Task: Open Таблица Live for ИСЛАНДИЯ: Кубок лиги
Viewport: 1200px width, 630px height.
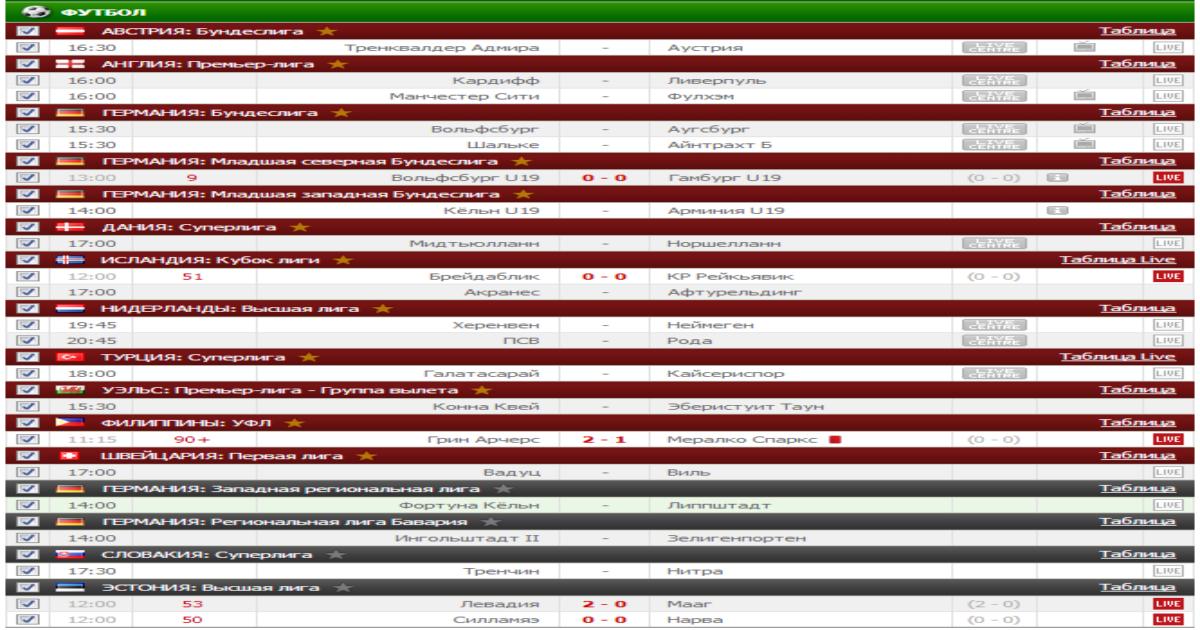Action: 1118,260
